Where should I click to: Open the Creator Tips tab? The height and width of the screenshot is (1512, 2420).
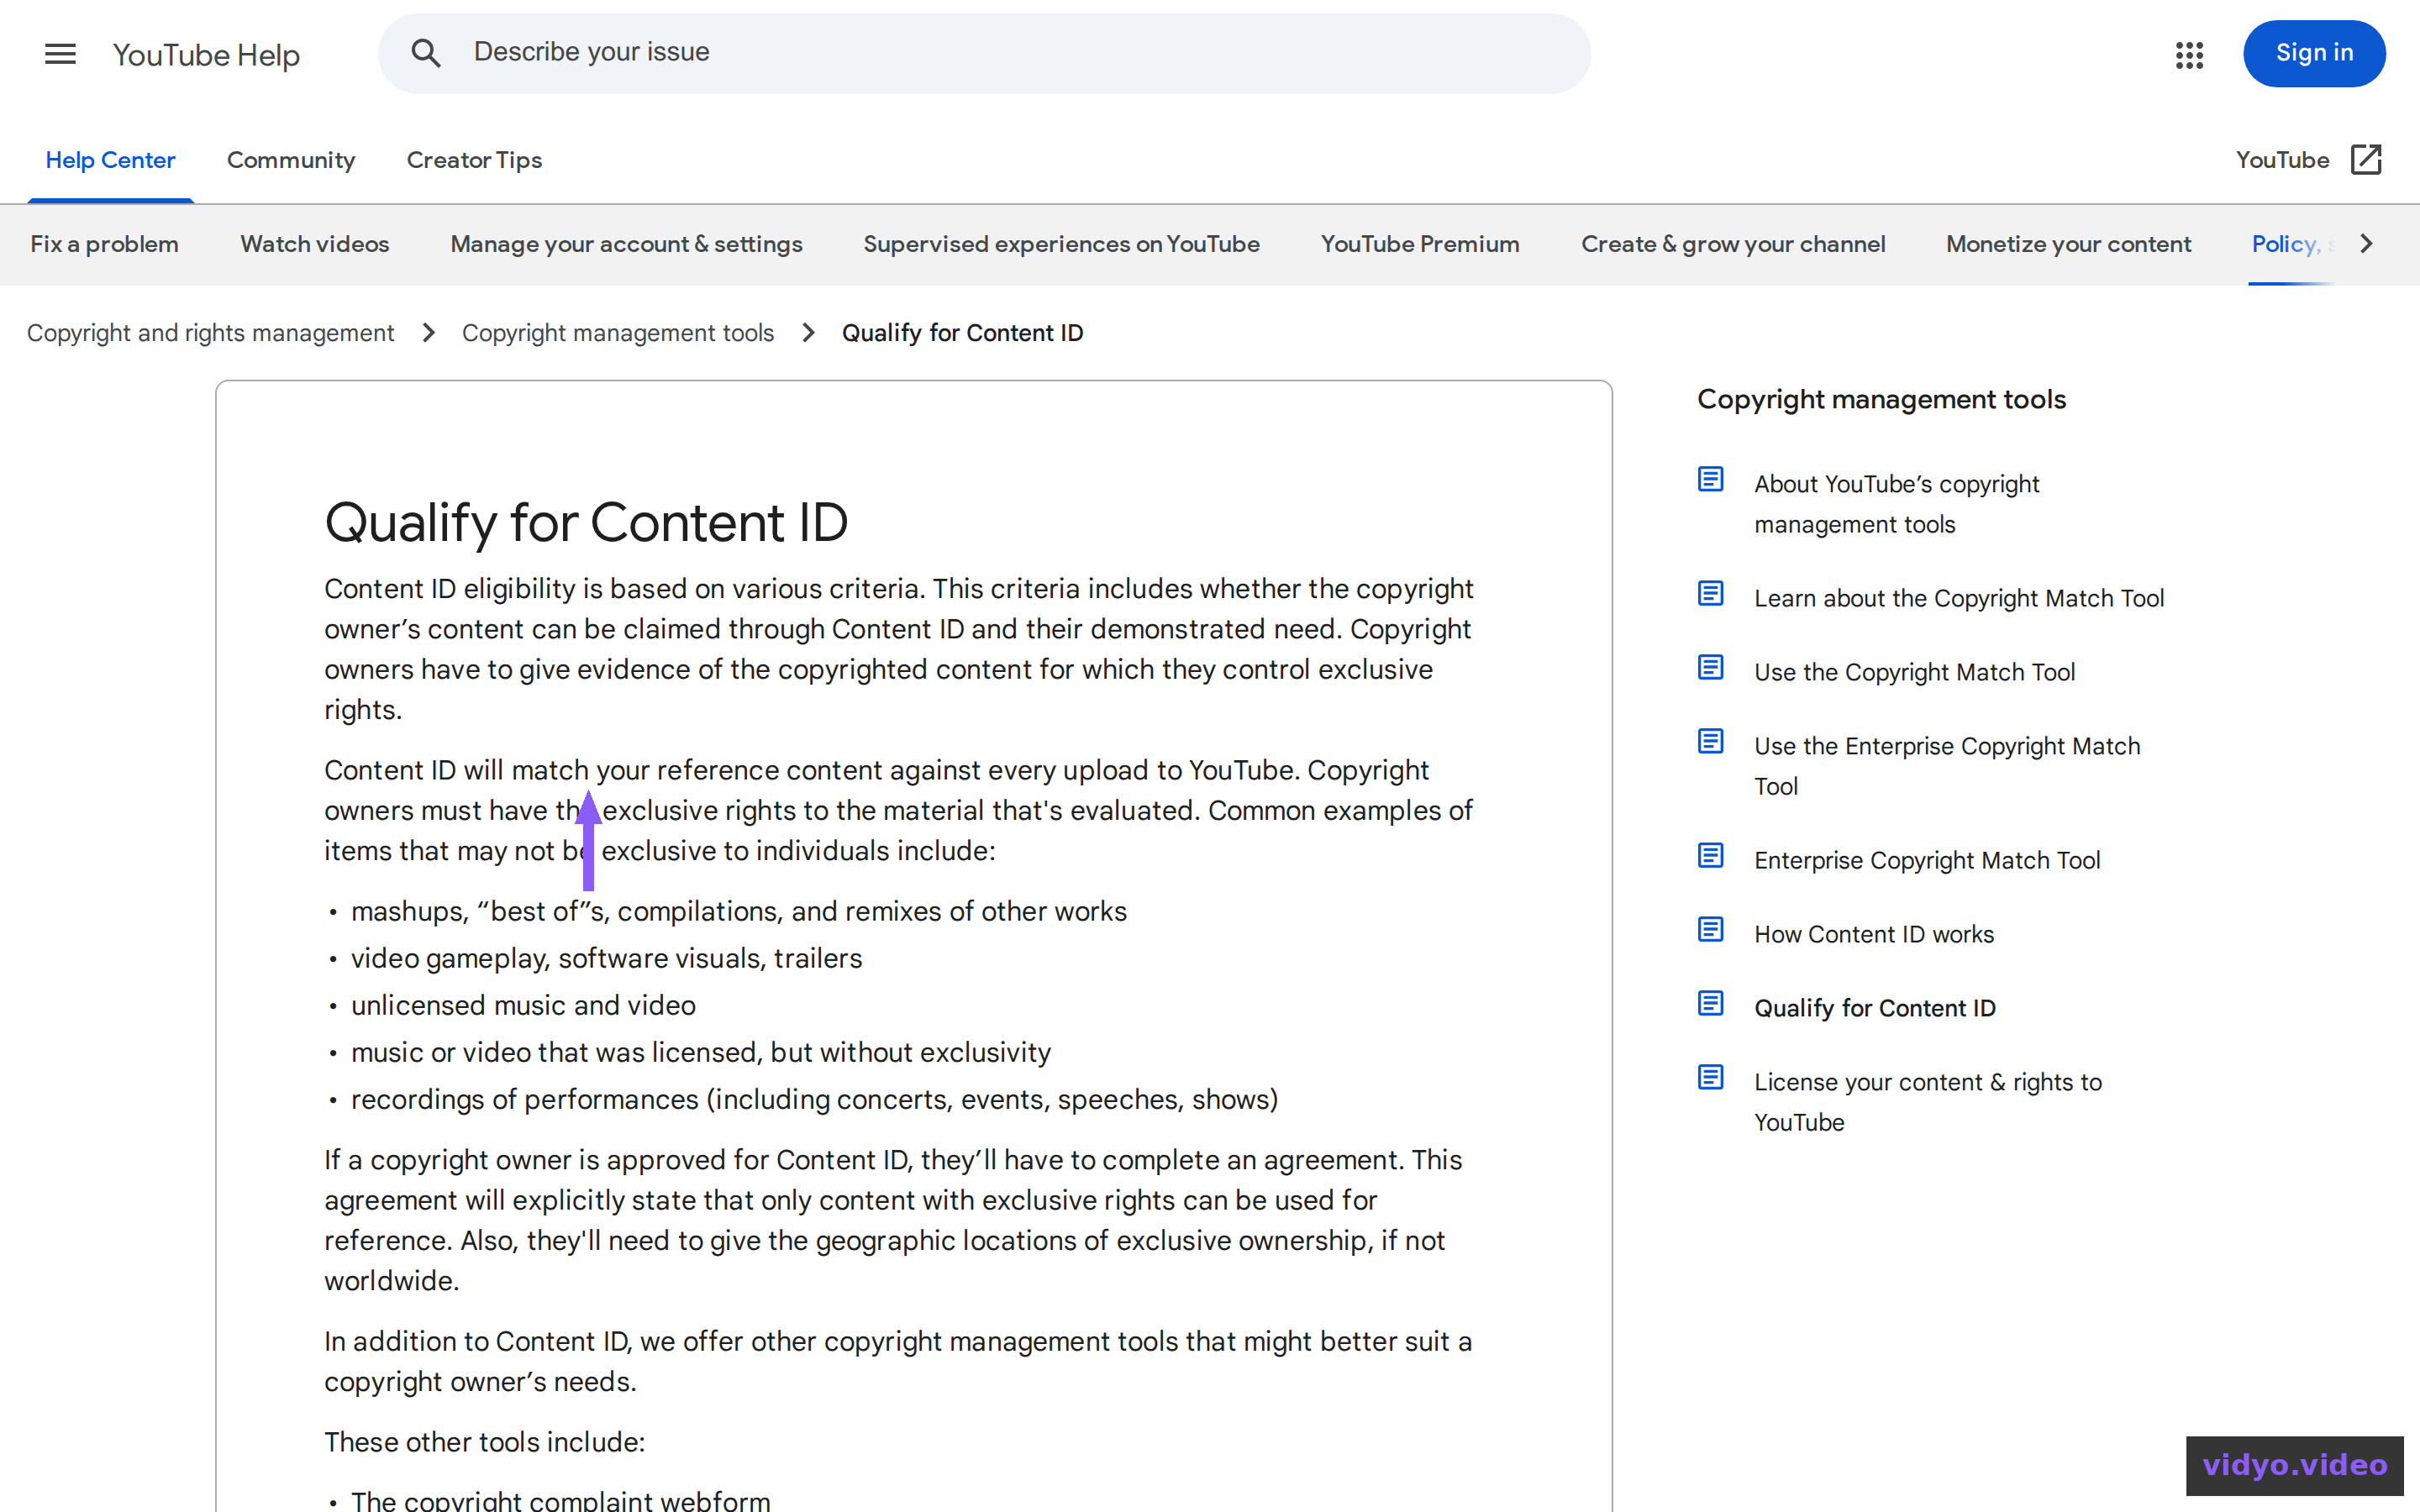tap(474, 160)
